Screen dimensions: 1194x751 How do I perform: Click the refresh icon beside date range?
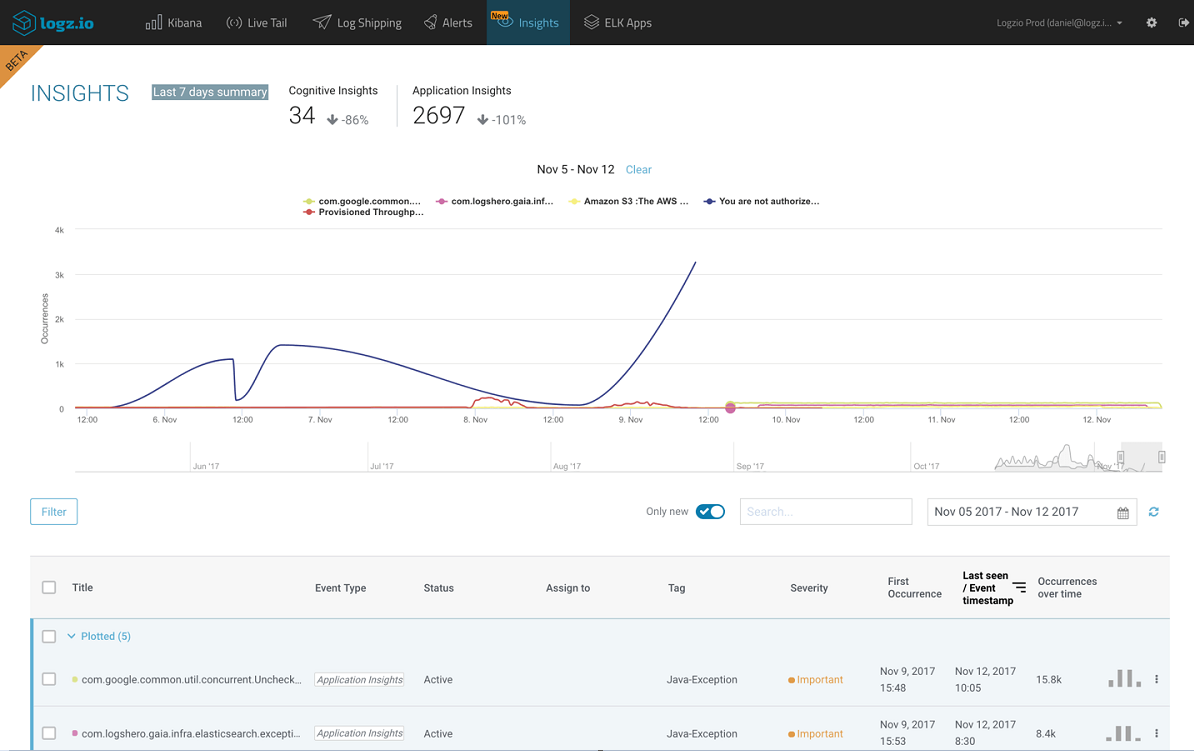coord(1153,512)
